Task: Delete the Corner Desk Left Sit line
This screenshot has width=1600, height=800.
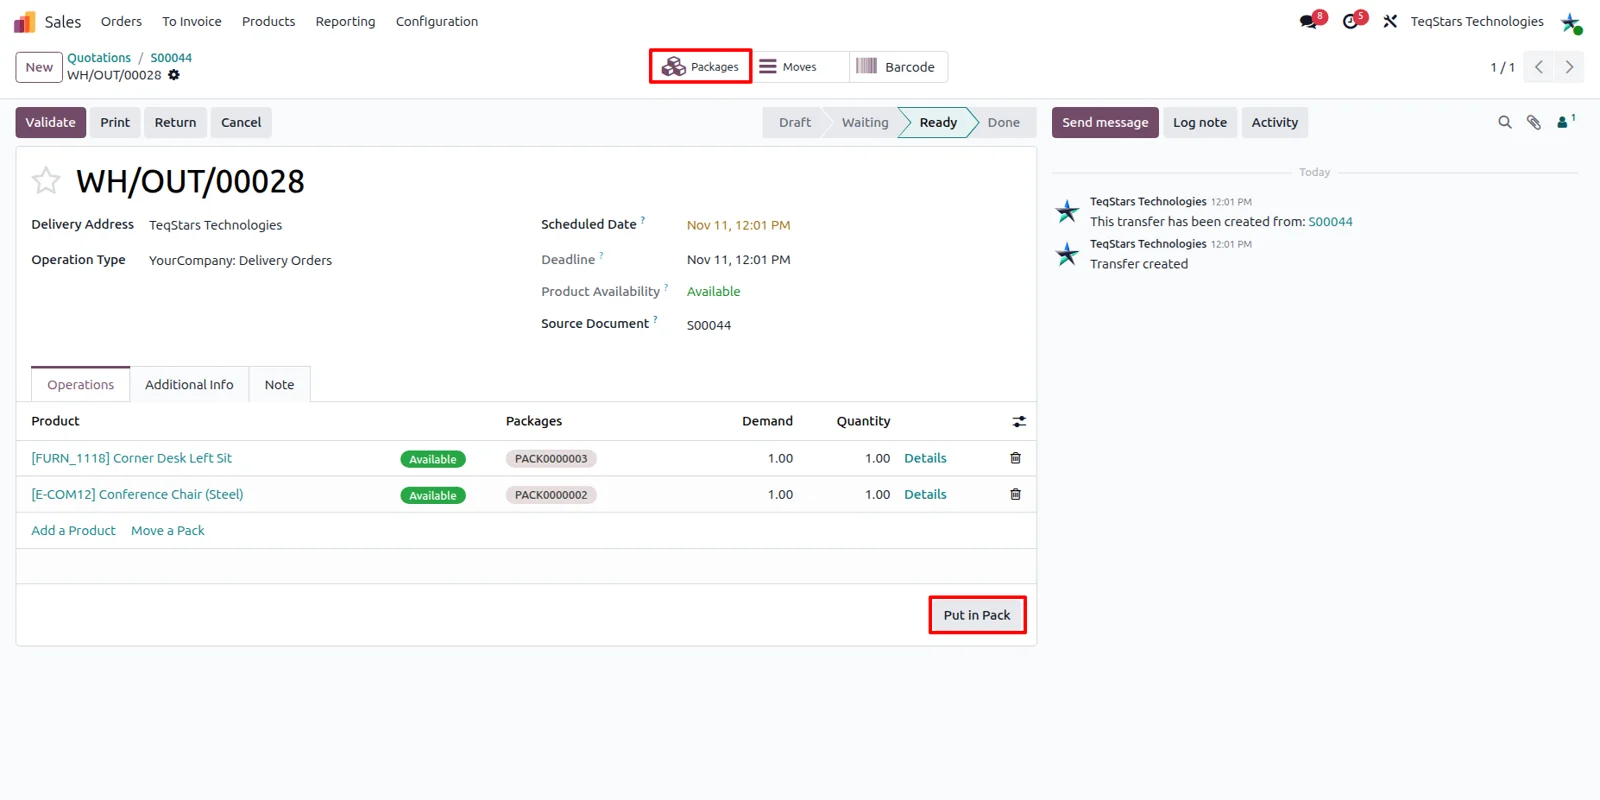Action: pyautogui.click(x=1015, y=458)
